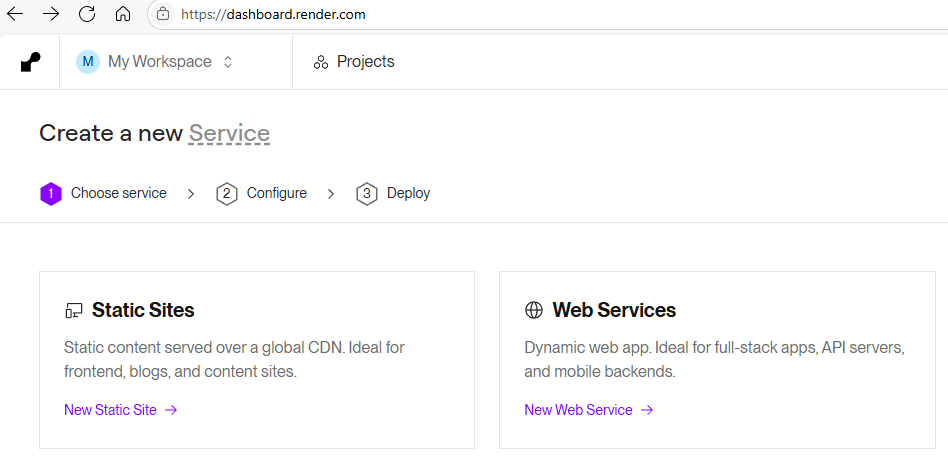The height and width of the screenshot is (461, 948).
Task: Open the browser home icon
Action: [123, 14]
